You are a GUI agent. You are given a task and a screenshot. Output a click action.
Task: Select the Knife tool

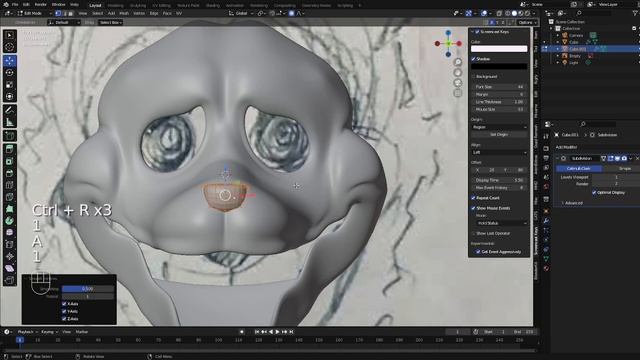9,197
